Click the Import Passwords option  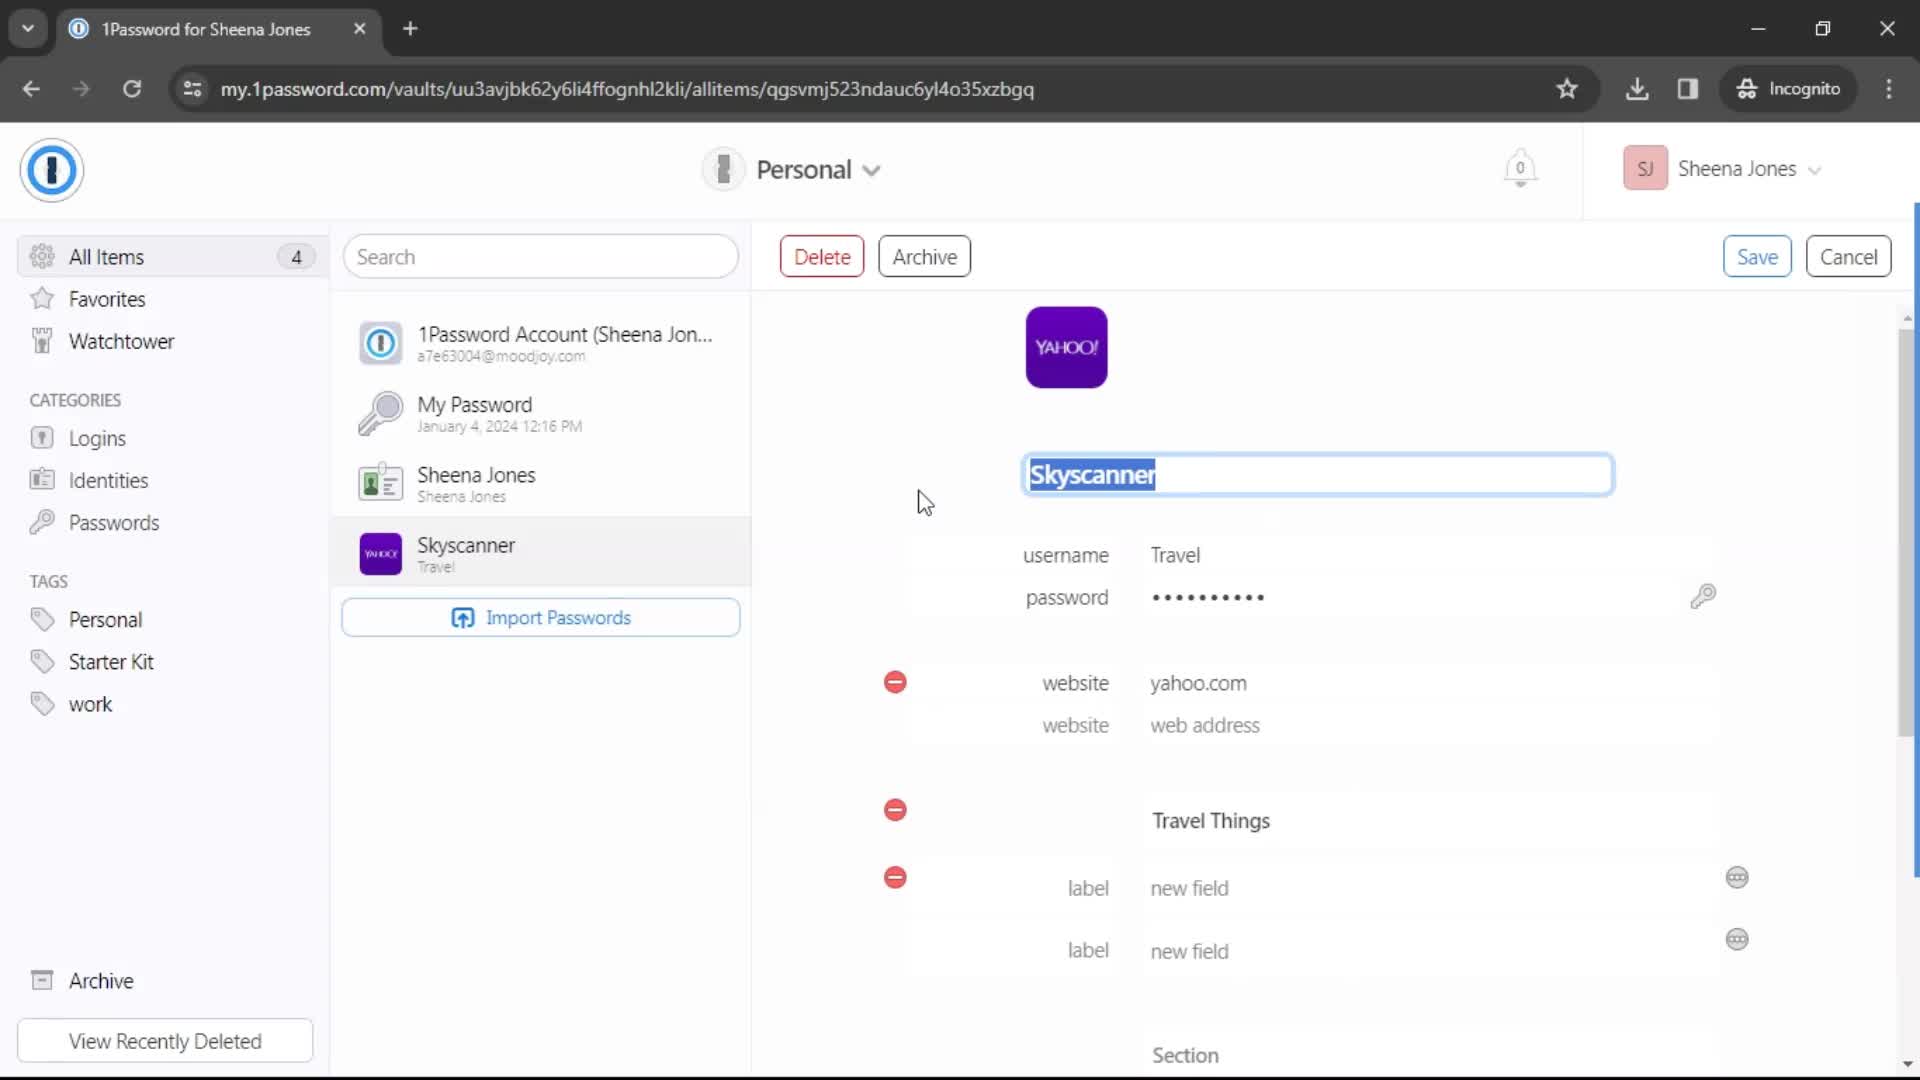[542, 617]
